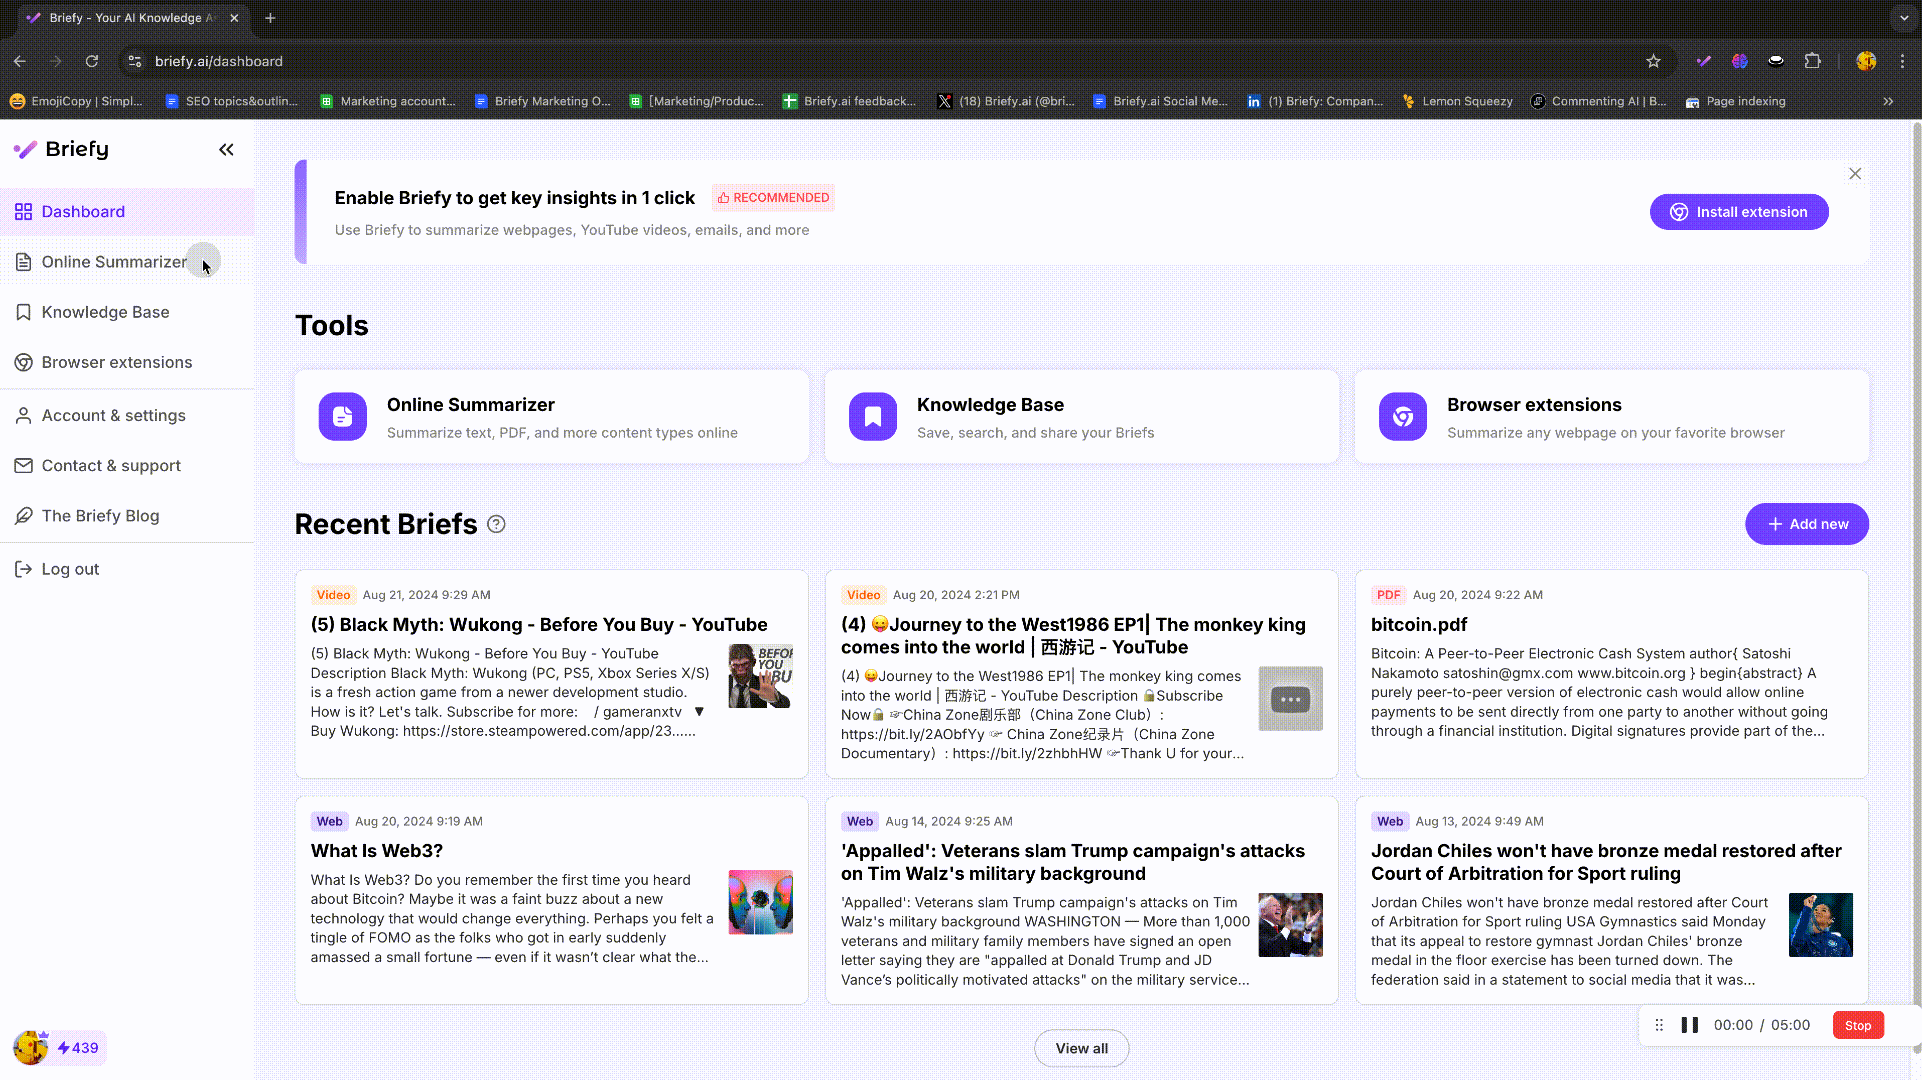Collapse the Briefy sidebar with the double-chevron
Viewport: 1922px width, 1080px height.
click(226, 150)
